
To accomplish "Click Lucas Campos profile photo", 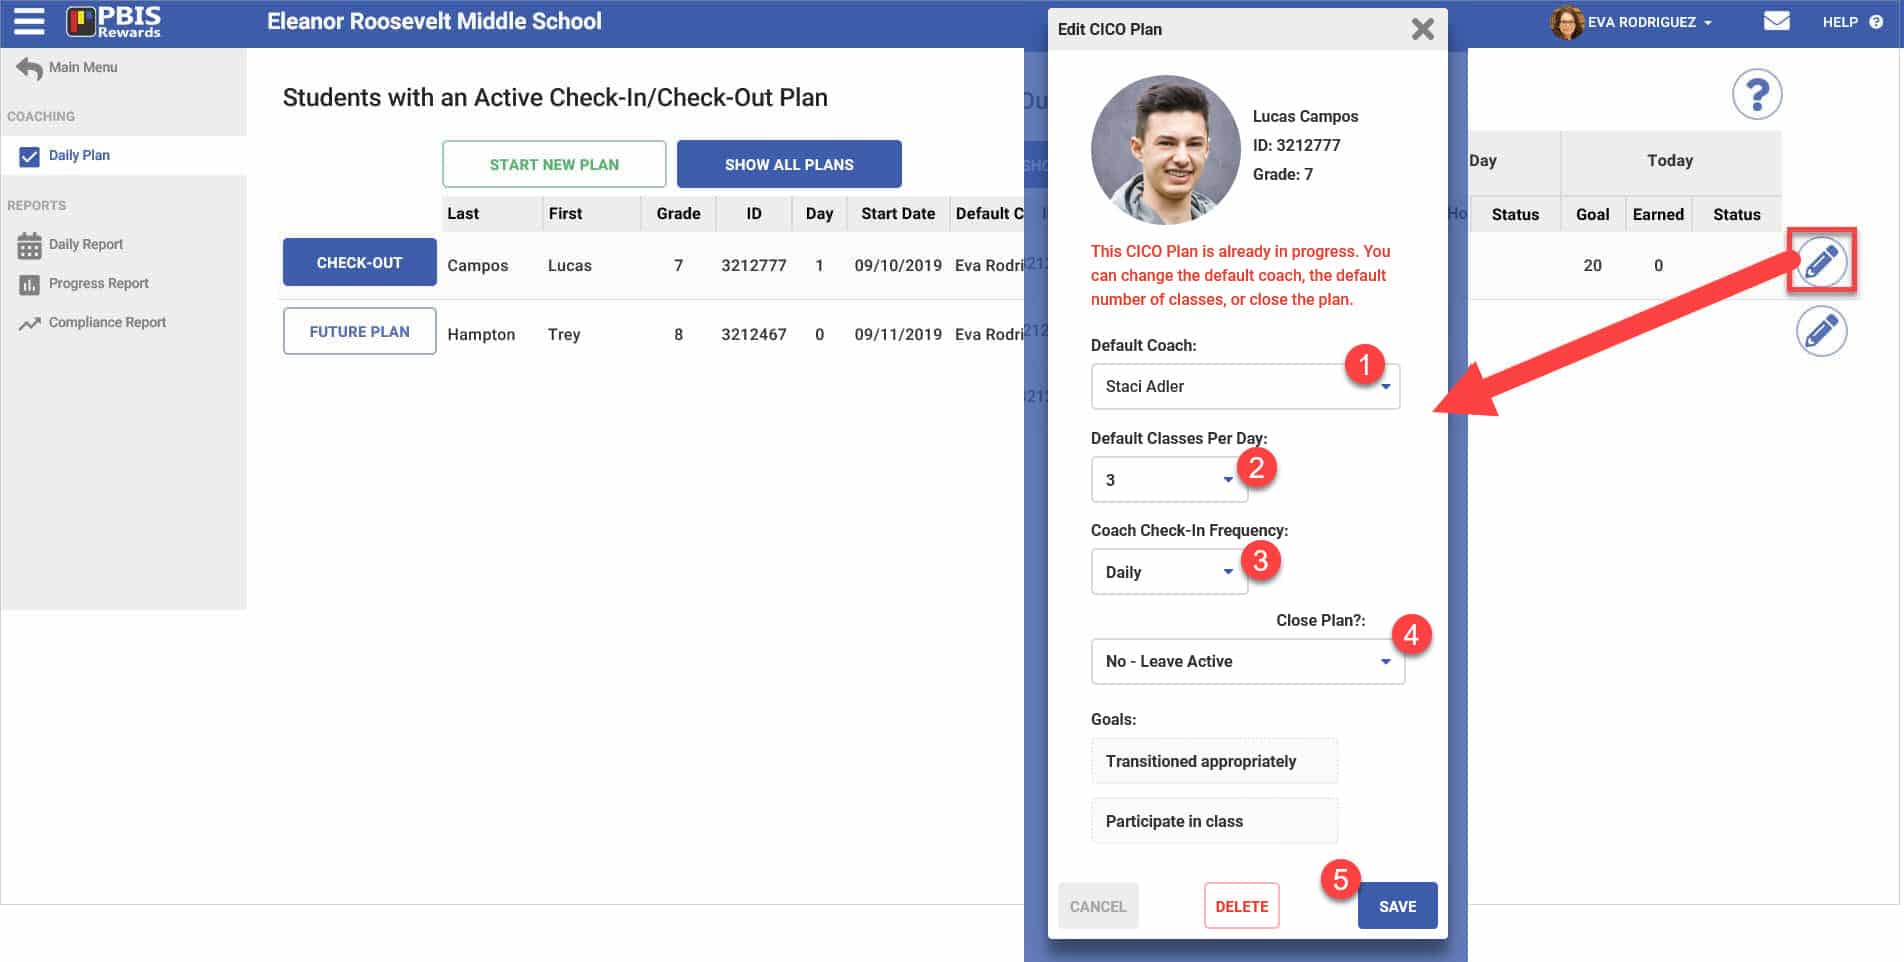I will pyautogui.click(x=1165, y=150).
